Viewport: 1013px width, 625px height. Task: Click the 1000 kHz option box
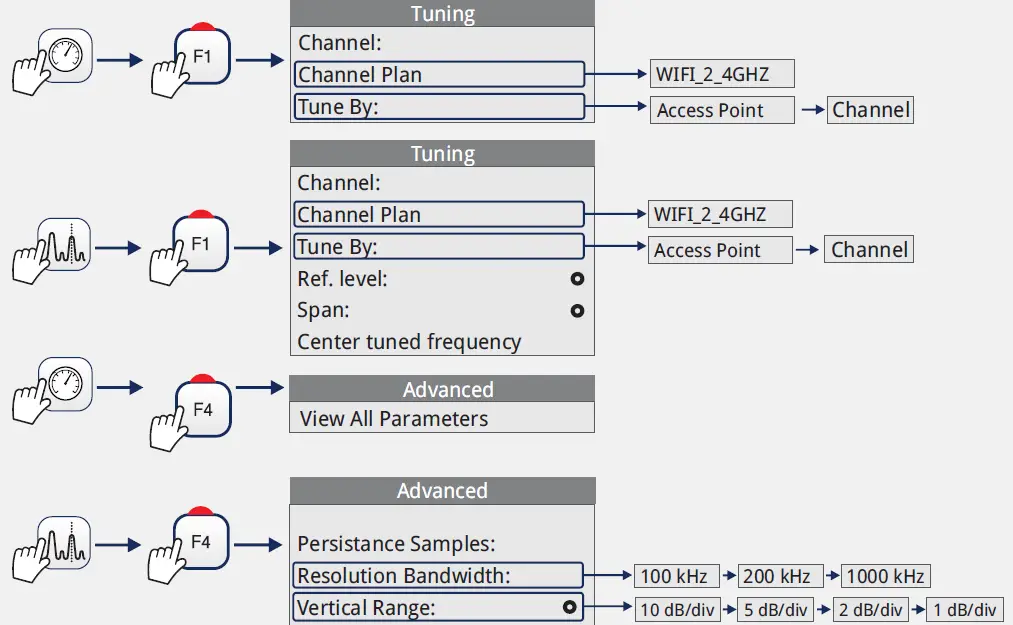886,576
